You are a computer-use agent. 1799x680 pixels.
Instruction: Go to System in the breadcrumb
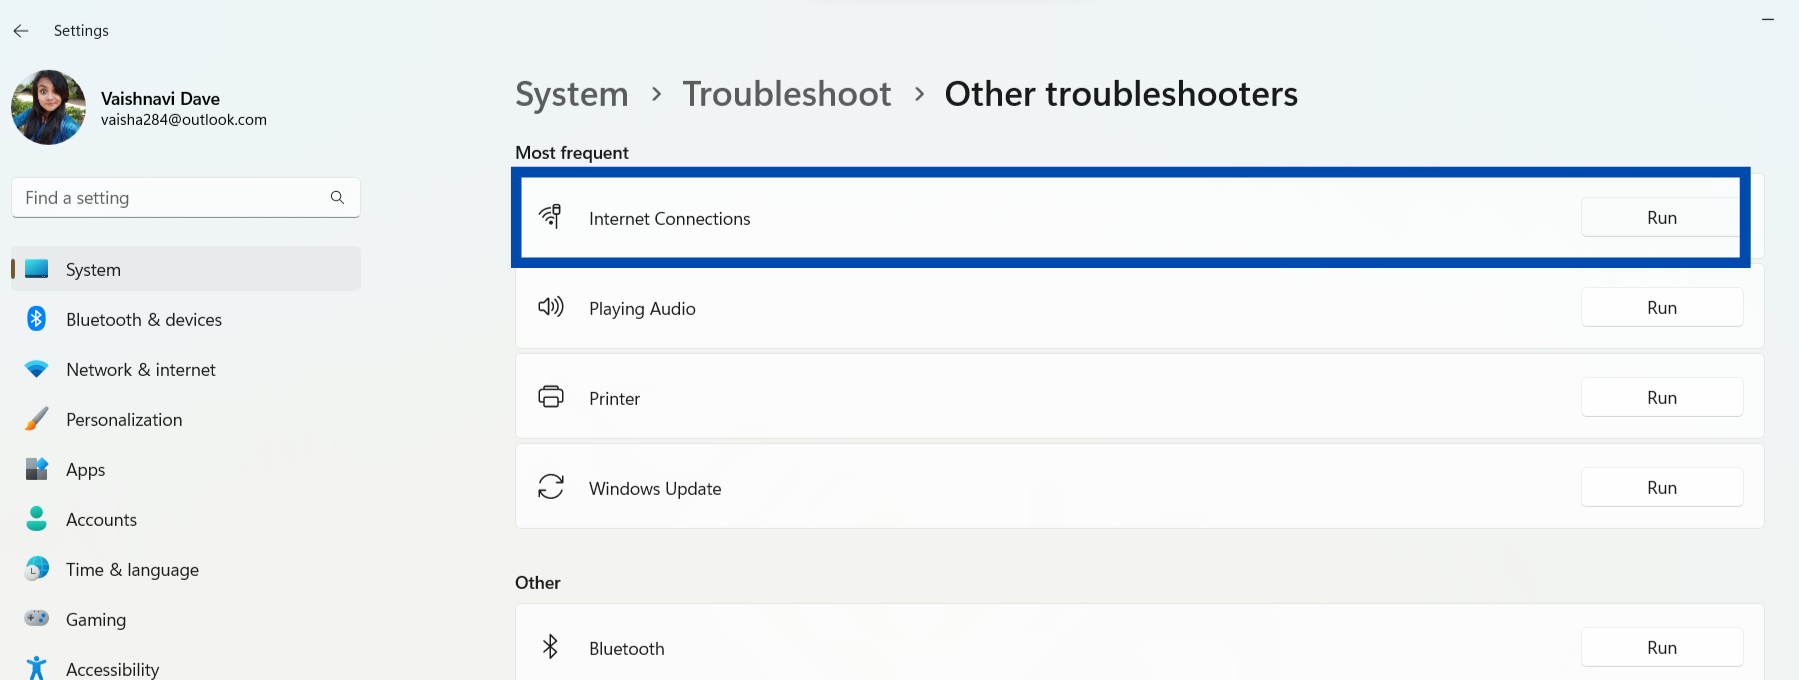pyautogui.click(x=571, y=94)
